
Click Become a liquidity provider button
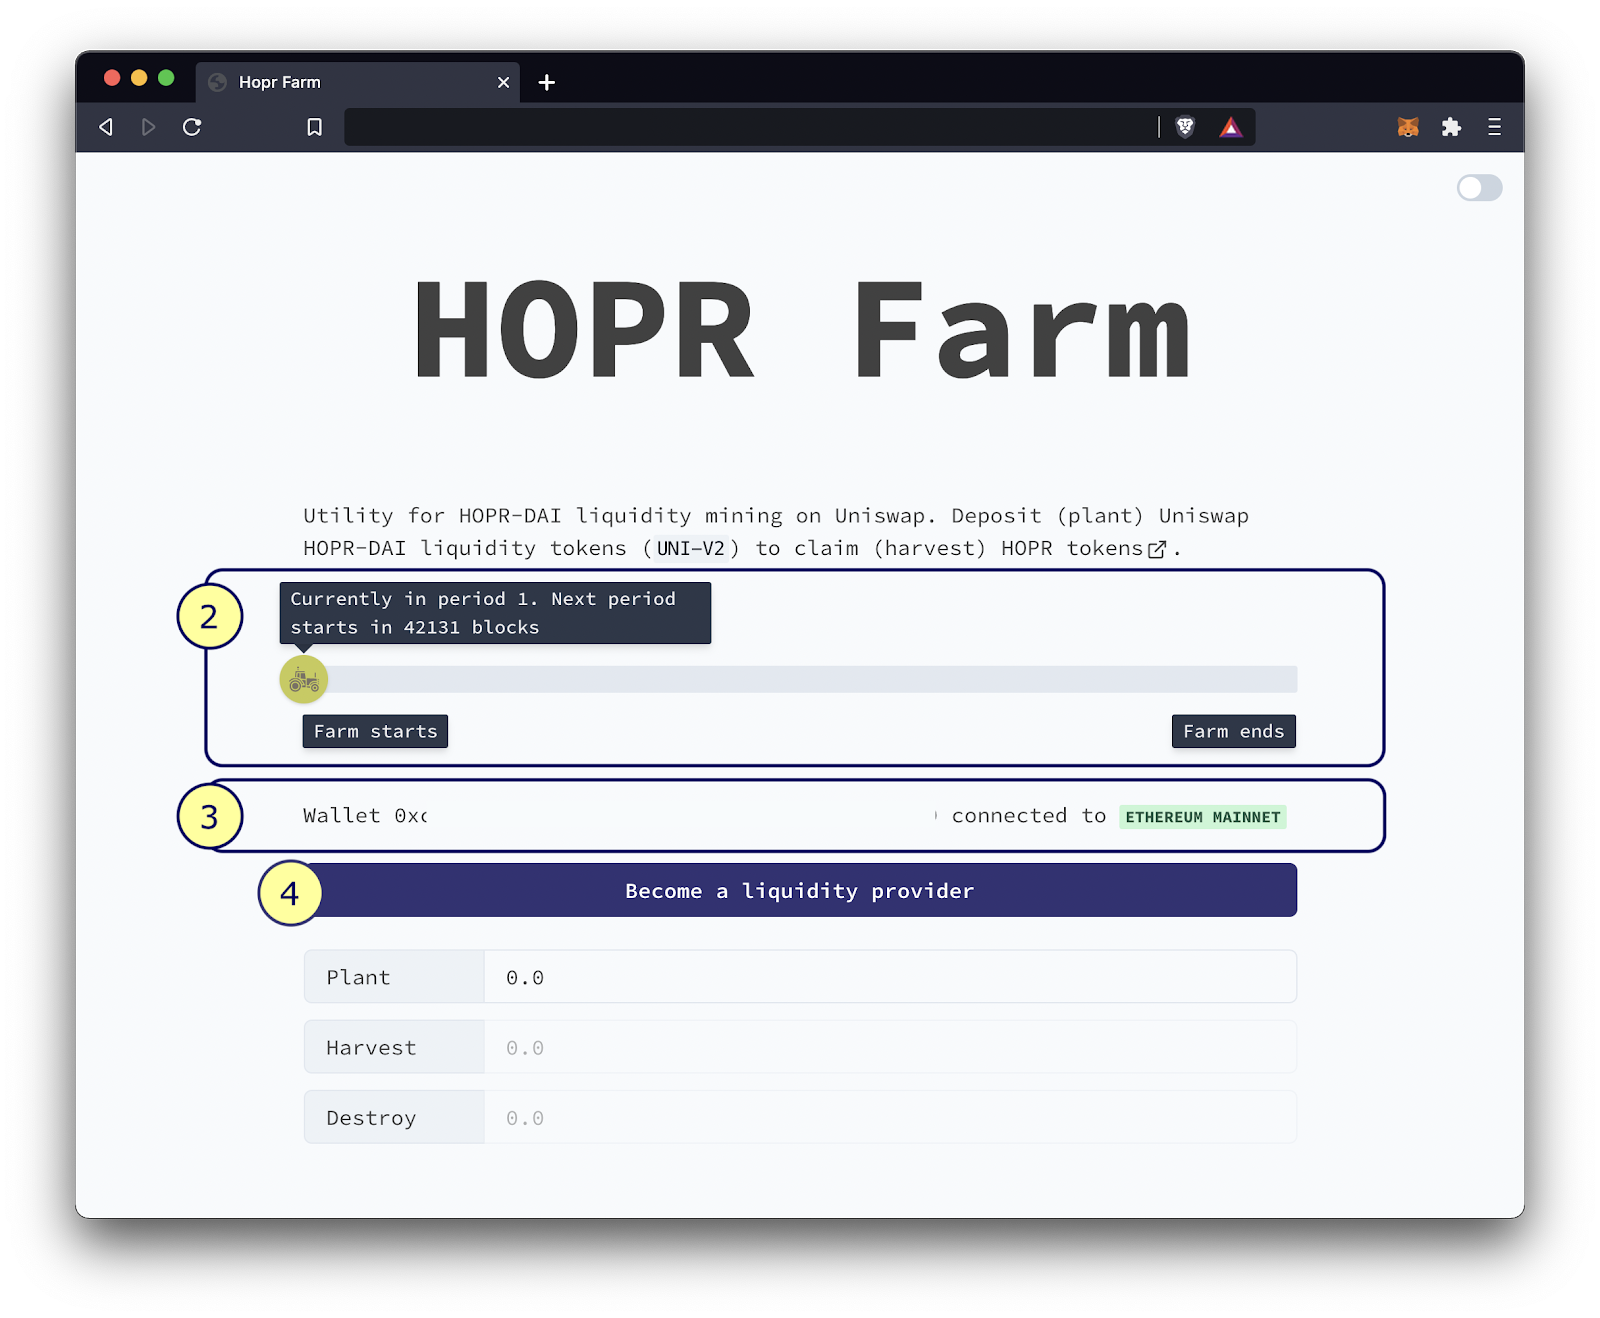pyautogui.click(x=800, y=890)
